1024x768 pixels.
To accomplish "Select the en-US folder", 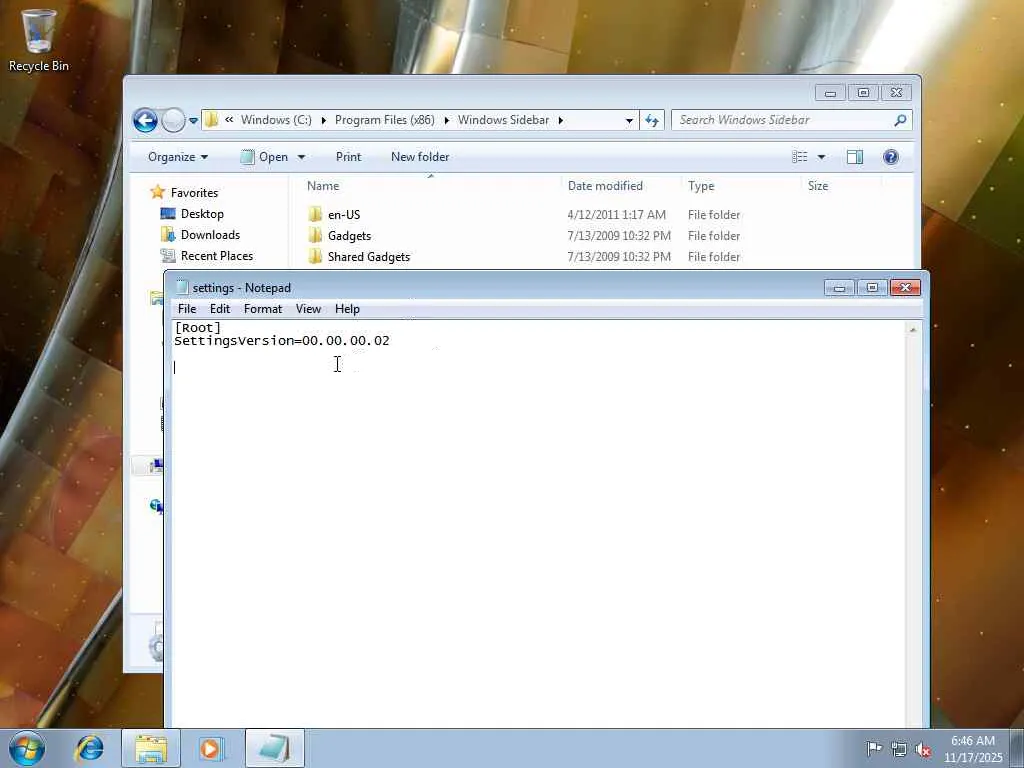I will [344, 215].
